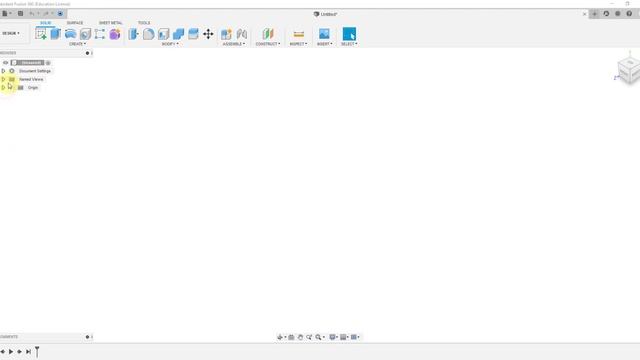This screenshot has width=640, height=360.
Task: Open the Design workspace dropdown
Action: click(11, 33)
